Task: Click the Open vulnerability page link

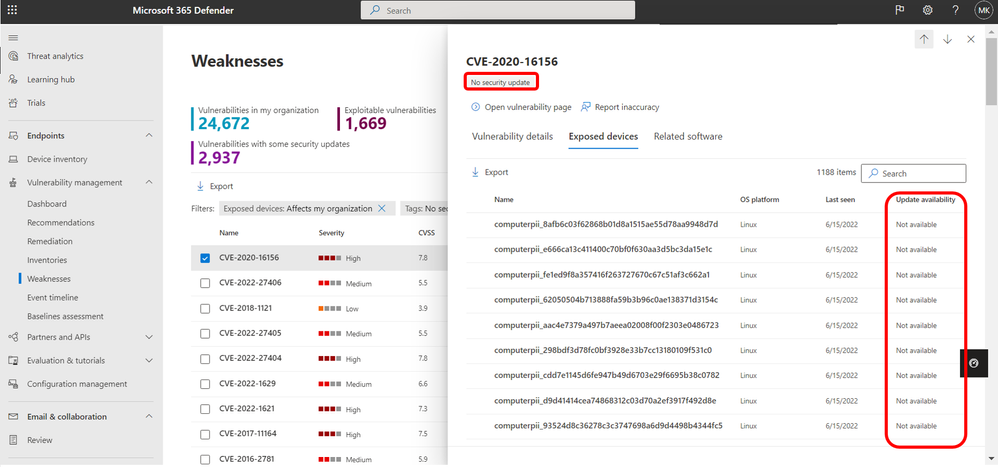Action: (528, 108)
